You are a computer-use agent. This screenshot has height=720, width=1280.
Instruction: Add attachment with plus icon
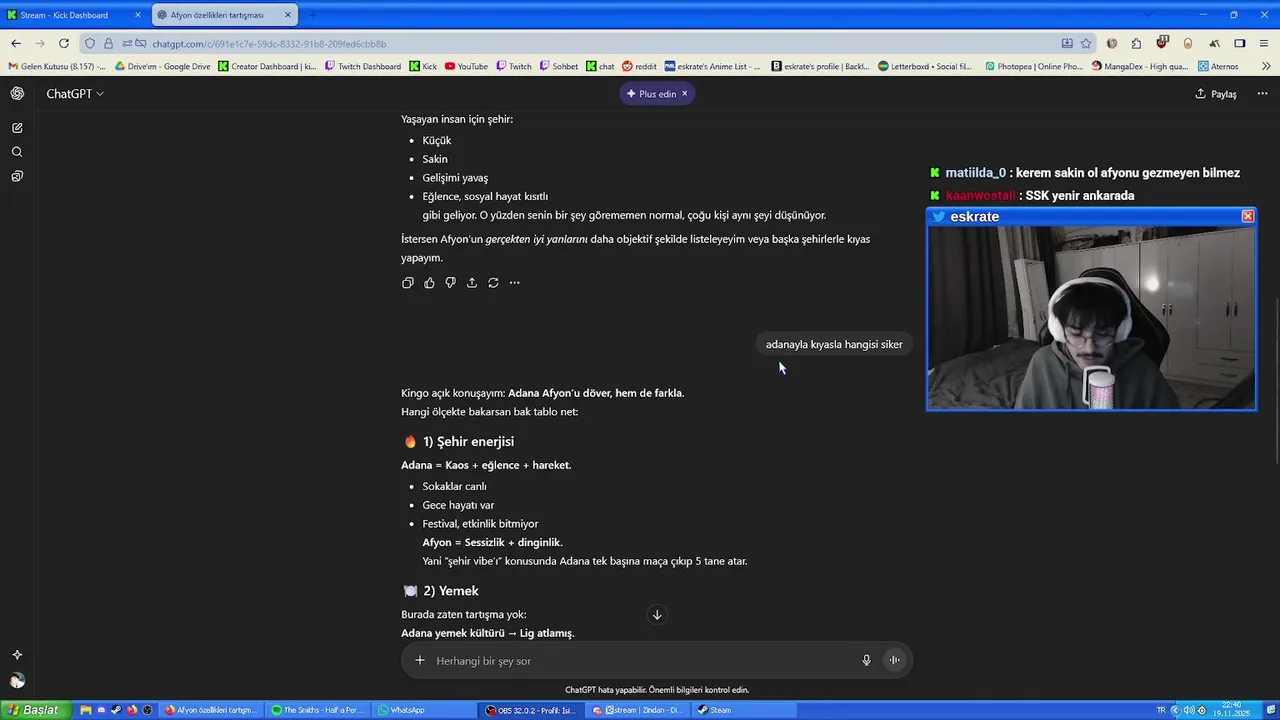tap(420, 660)
